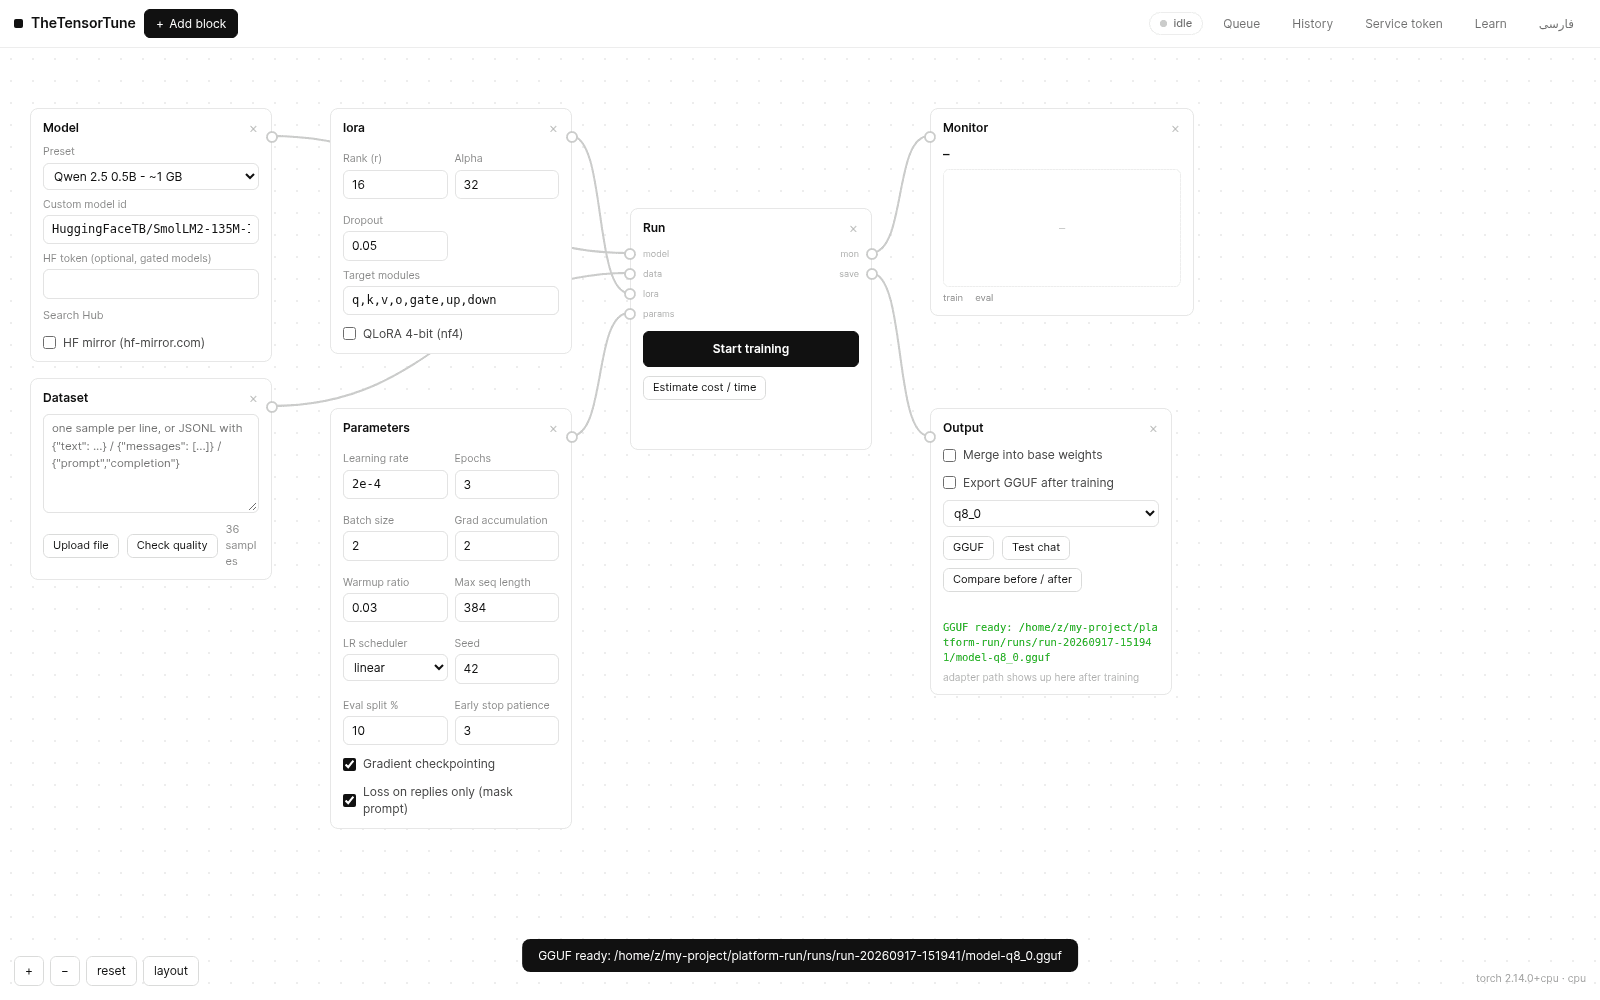Disable Gradient checkpointing
Screen dimensions: 1600x1000
[x=349, y=764]
